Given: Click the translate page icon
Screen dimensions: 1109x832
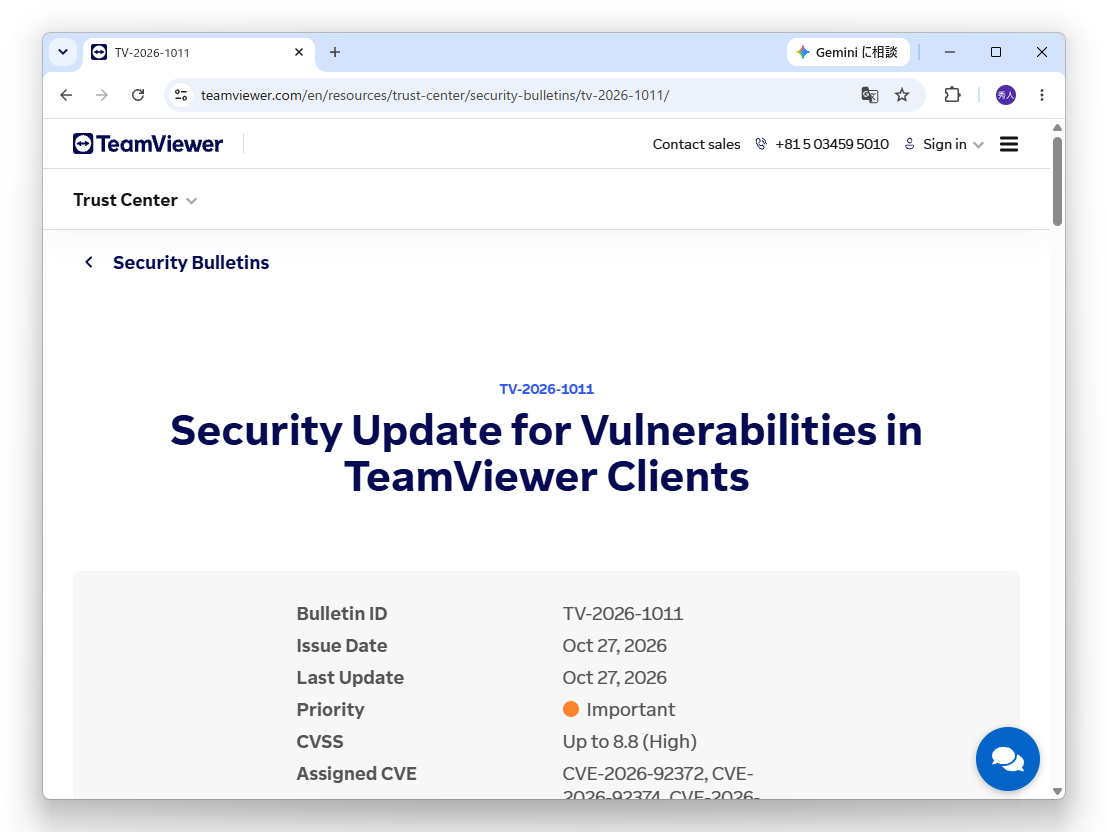Looking at the screenshot, I should (x=869, y=95).
